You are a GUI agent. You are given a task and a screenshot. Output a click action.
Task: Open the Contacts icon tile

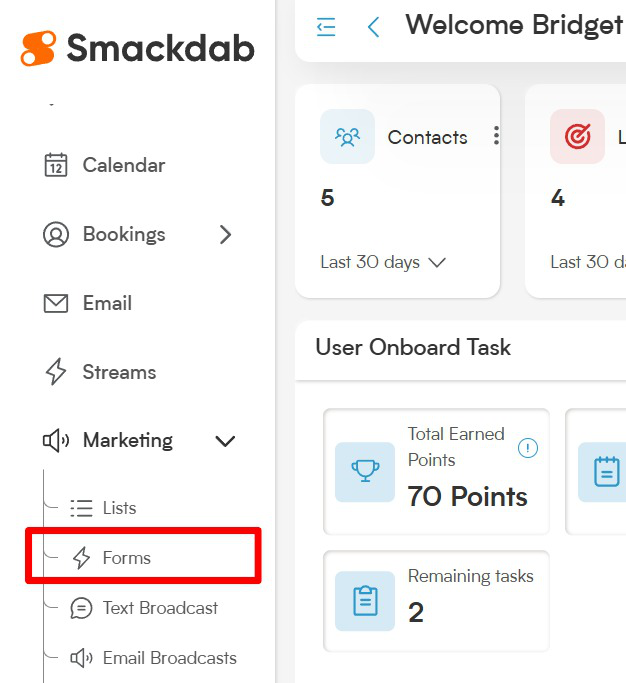click(x=347, y=137)
